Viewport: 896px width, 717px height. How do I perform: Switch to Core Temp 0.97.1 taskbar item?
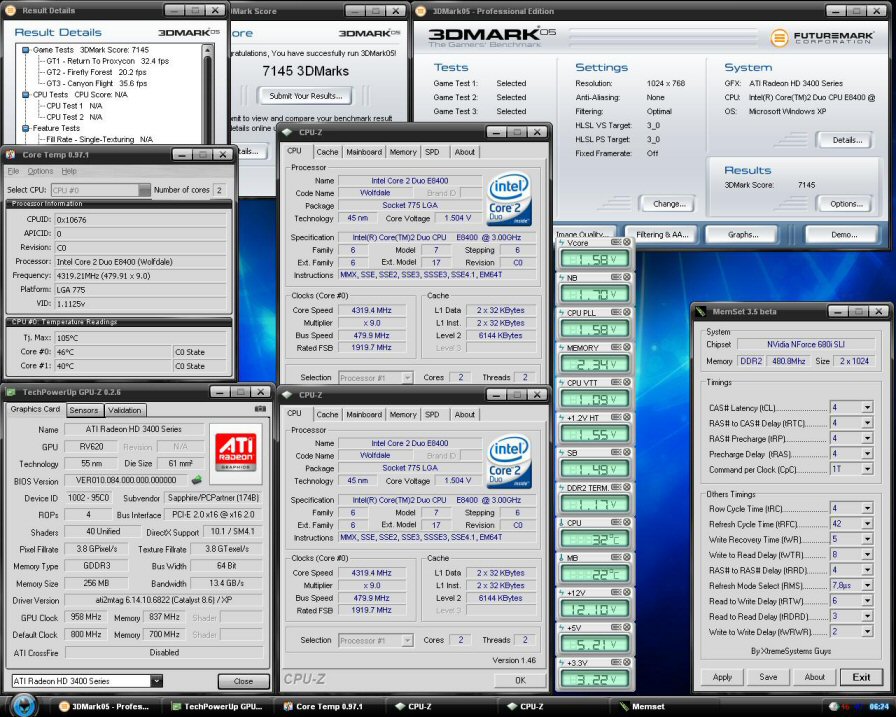323,707
